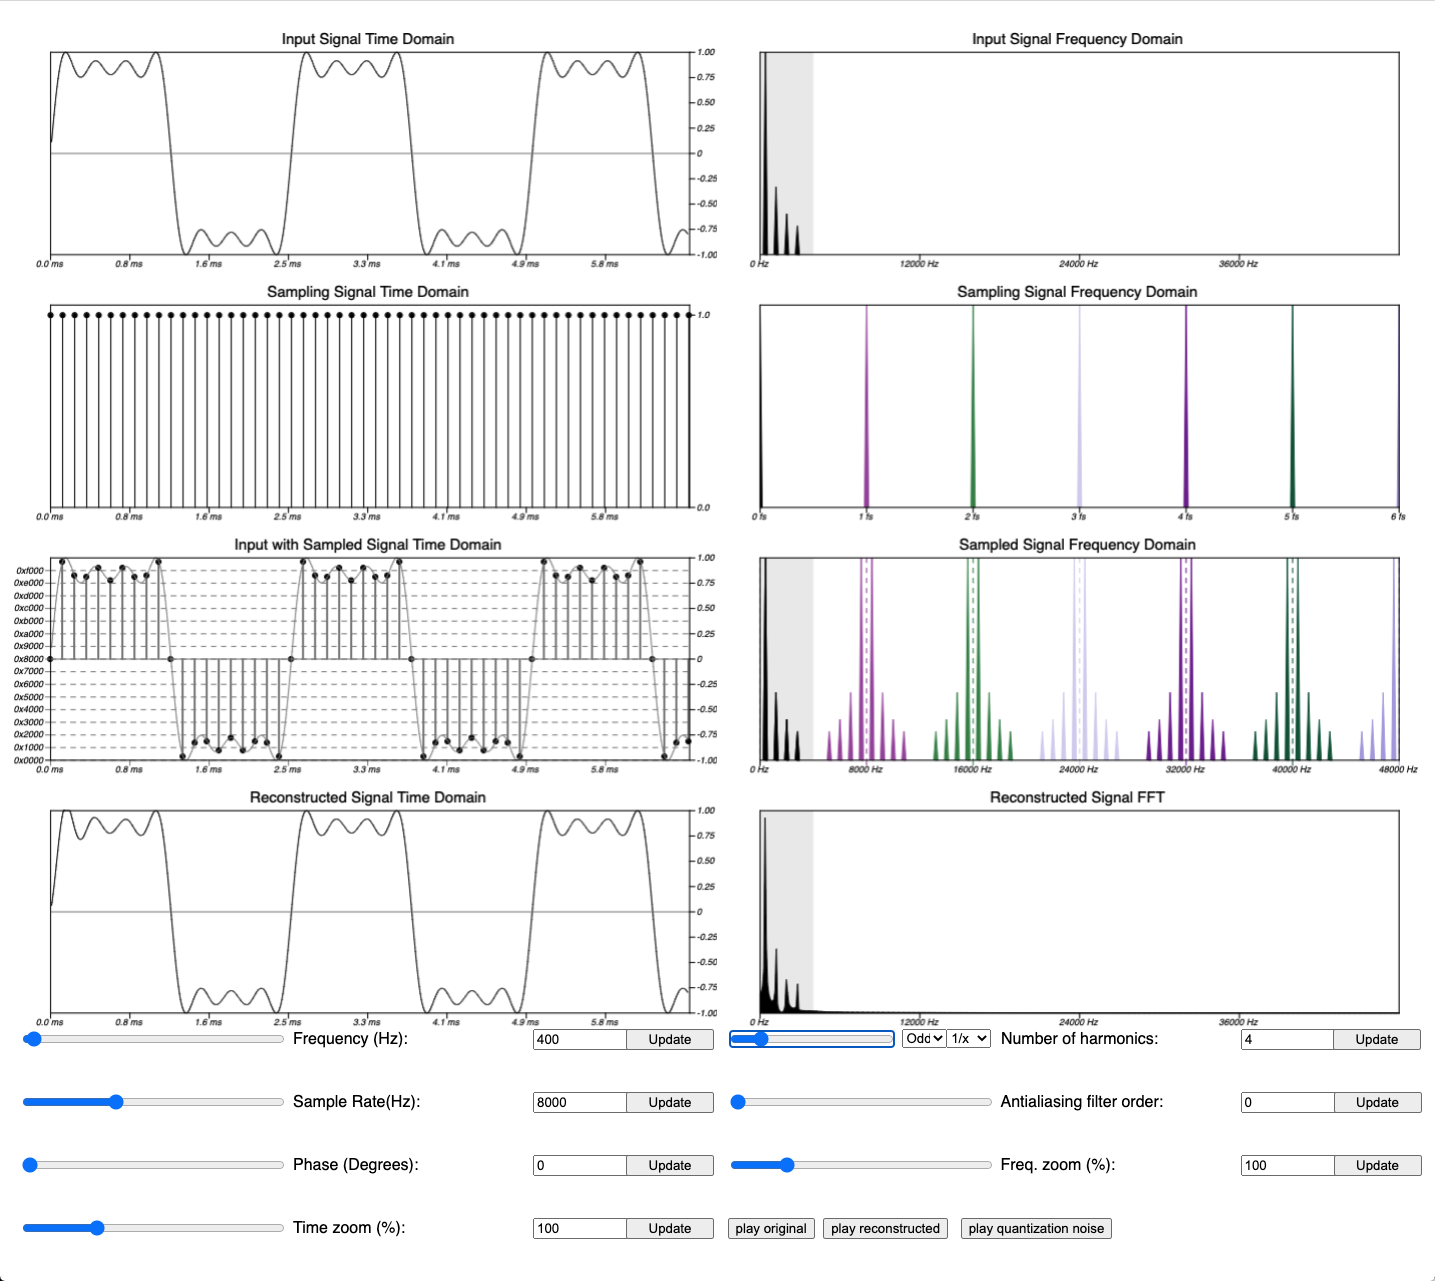This screenshot has width=1435, height=1281.
Task: Click the Reconstructed Signal FFT title
Action: (1077, 798)
